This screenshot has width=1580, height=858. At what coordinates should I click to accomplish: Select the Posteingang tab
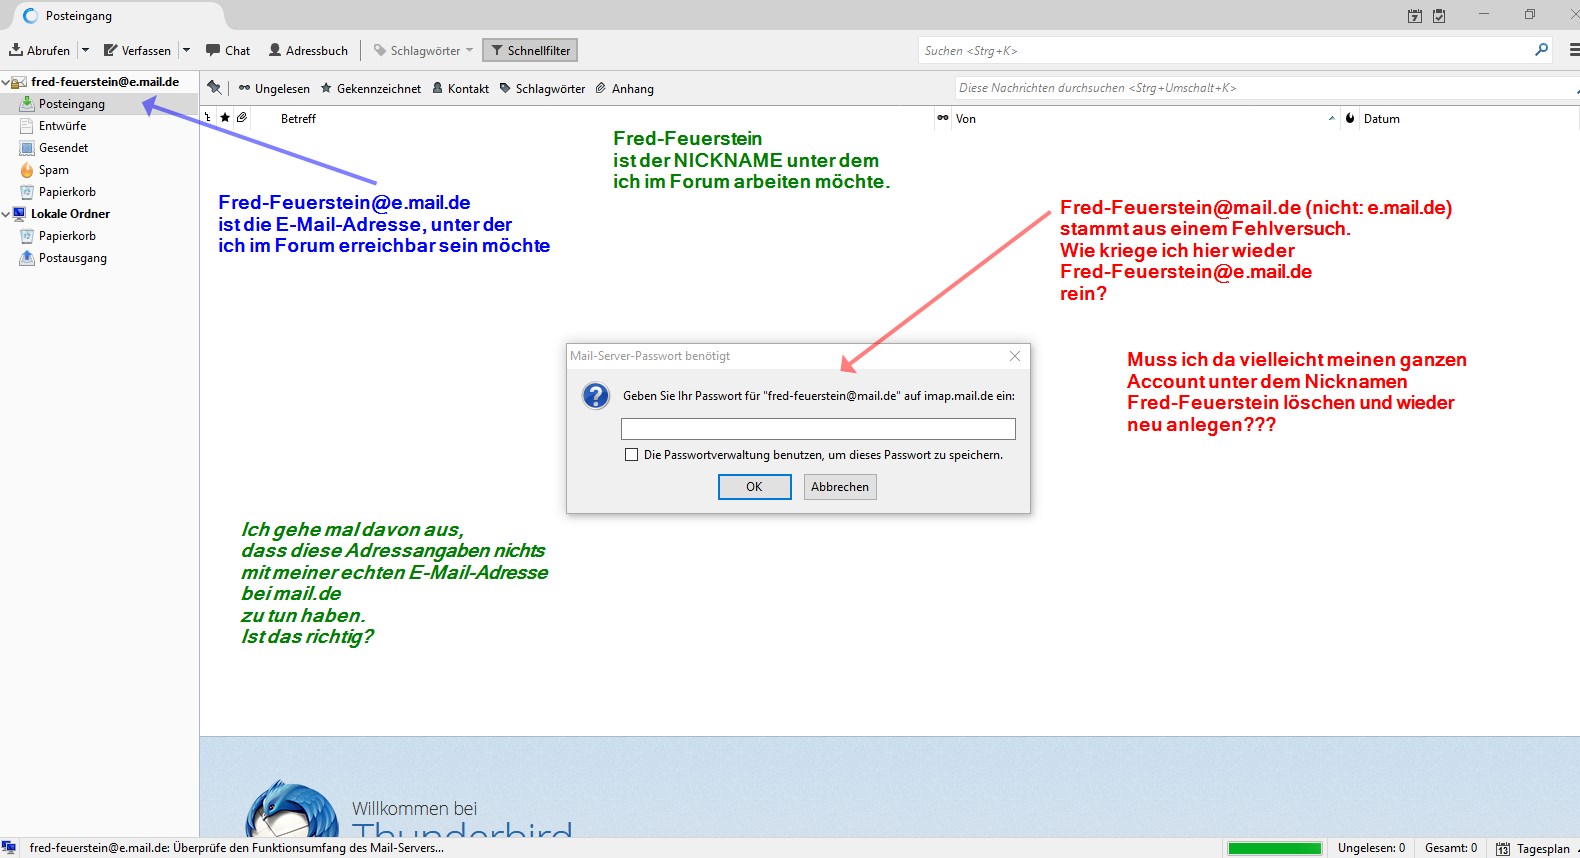click(118, 16)
